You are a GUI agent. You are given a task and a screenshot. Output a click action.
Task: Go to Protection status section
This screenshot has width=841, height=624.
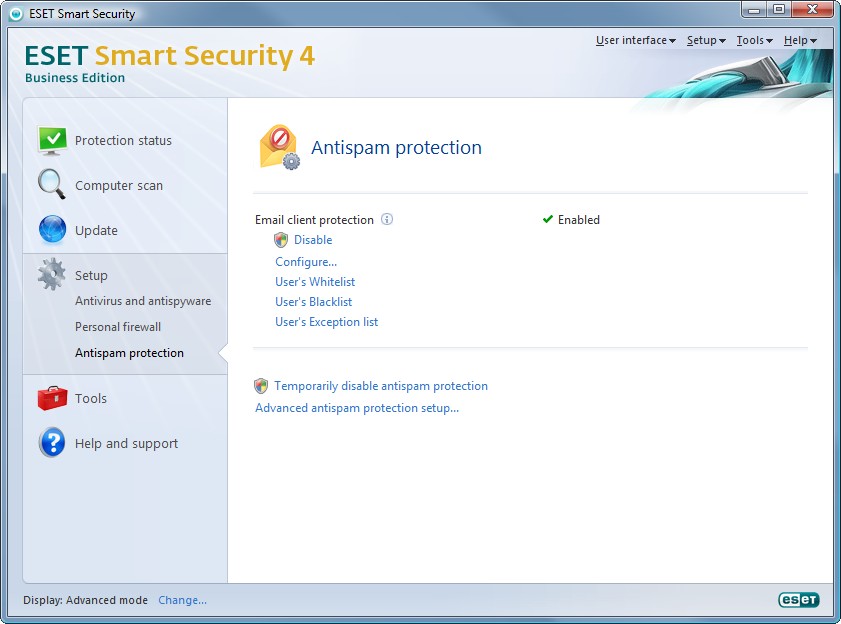click(x=123, y=141)
